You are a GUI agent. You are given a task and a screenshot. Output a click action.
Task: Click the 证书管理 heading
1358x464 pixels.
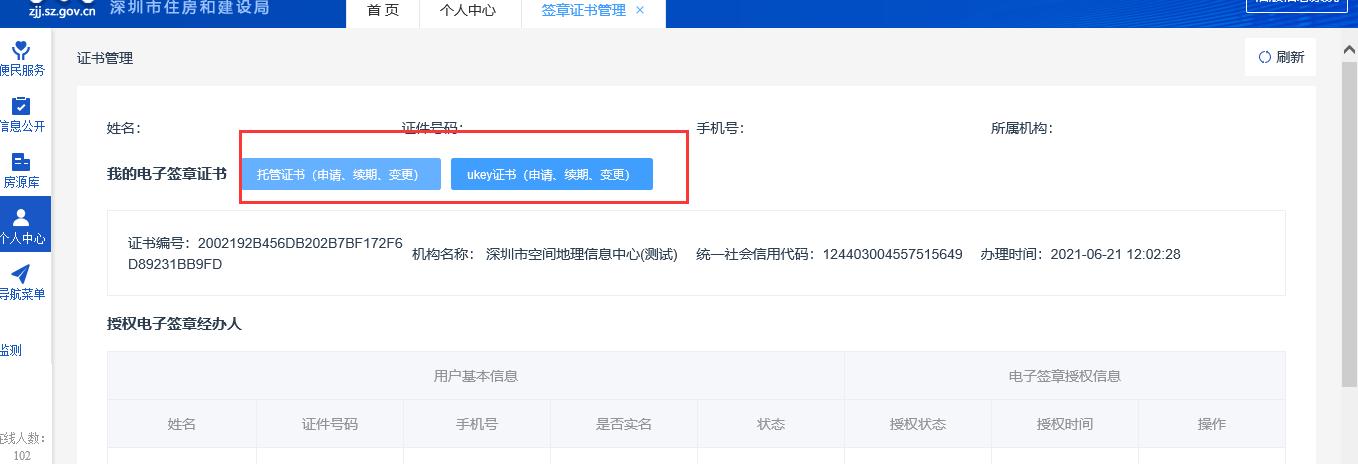click(x=105, y=58)
